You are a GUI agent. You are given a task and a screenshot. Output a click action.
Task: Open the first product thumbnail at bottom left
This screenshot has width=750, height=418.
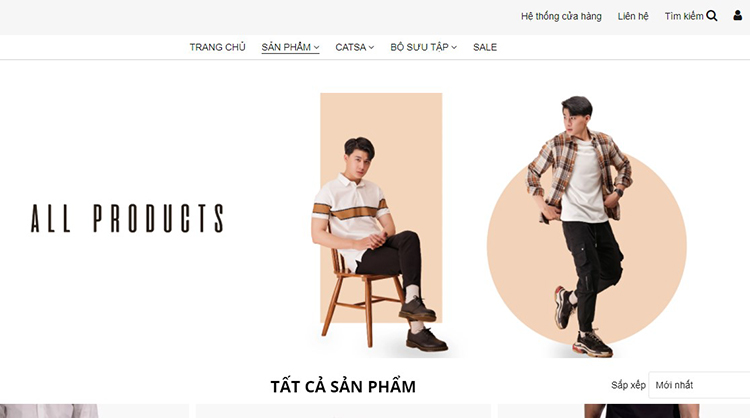(94, 411)
